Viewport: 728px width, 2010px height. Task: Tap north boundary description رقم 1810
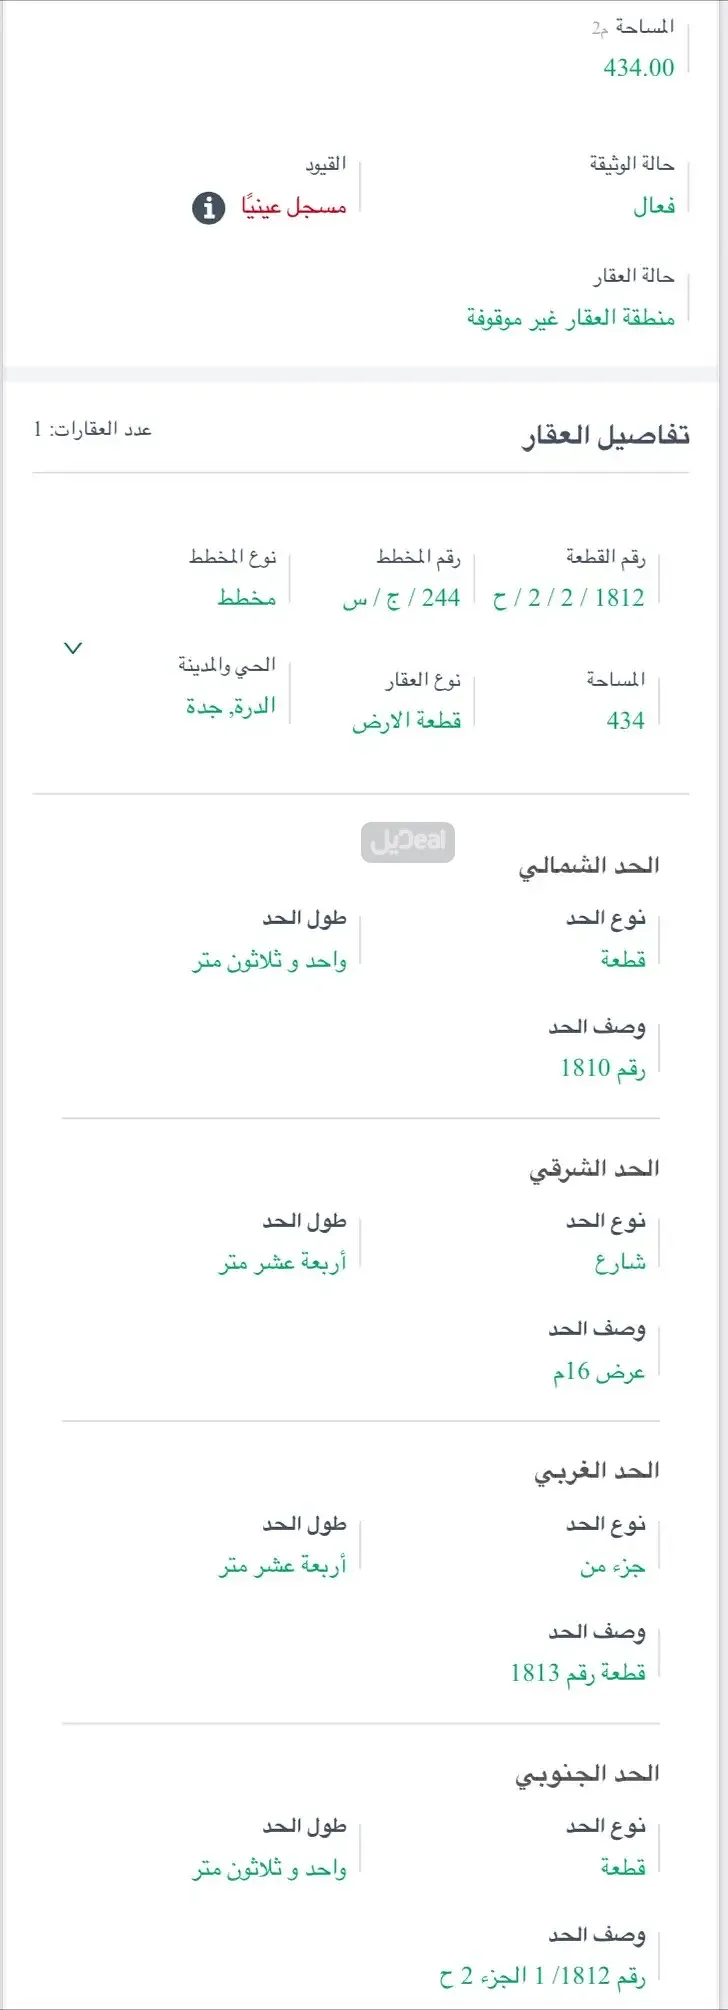pyautogui.click(x=602, y=1069)
